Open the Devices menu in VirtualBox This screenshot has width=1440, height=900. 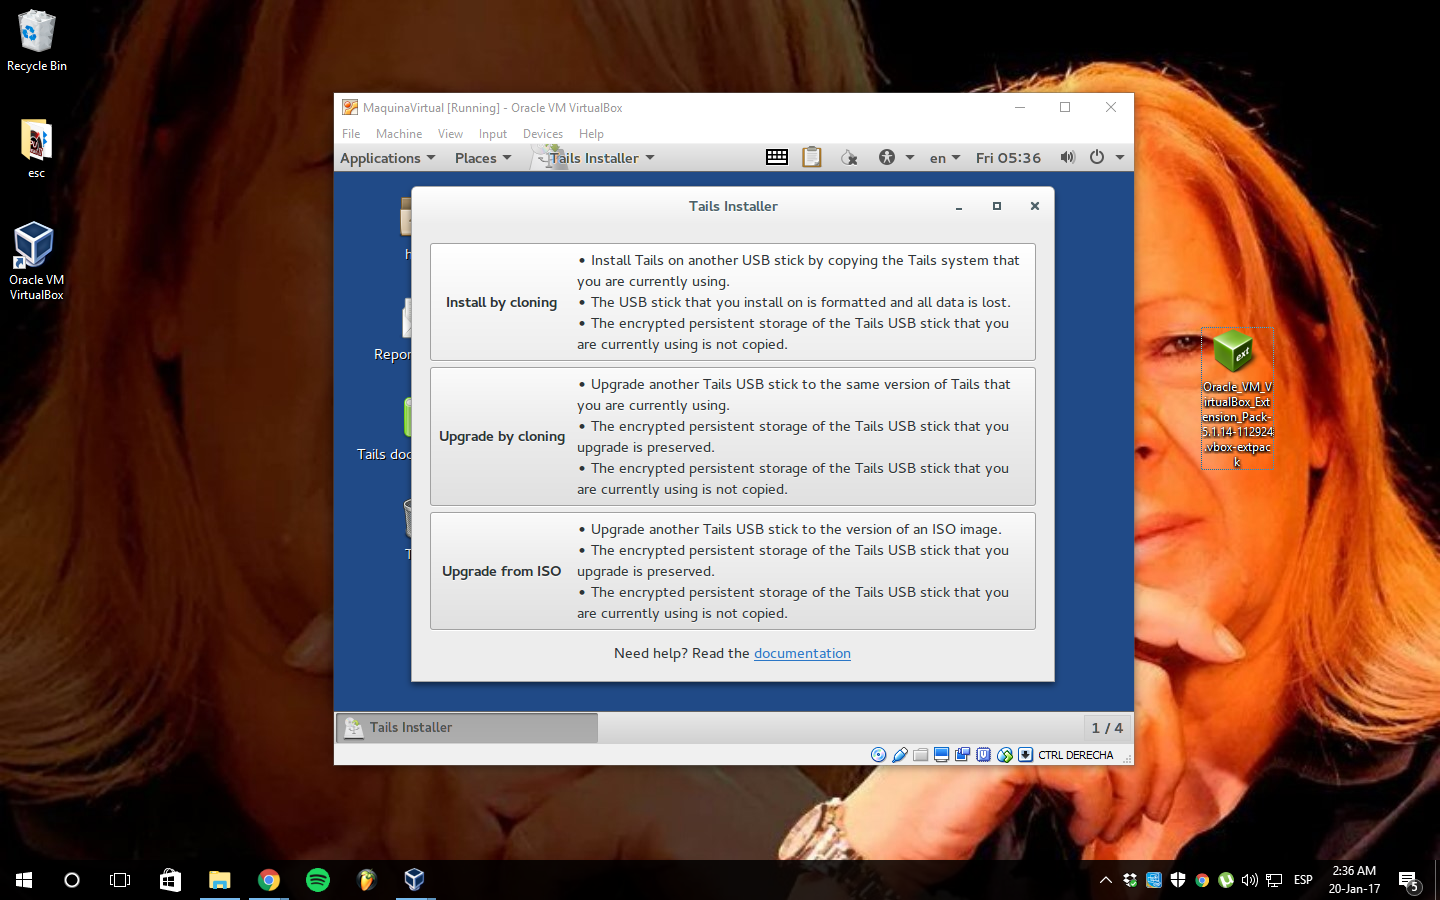(543, 134)
